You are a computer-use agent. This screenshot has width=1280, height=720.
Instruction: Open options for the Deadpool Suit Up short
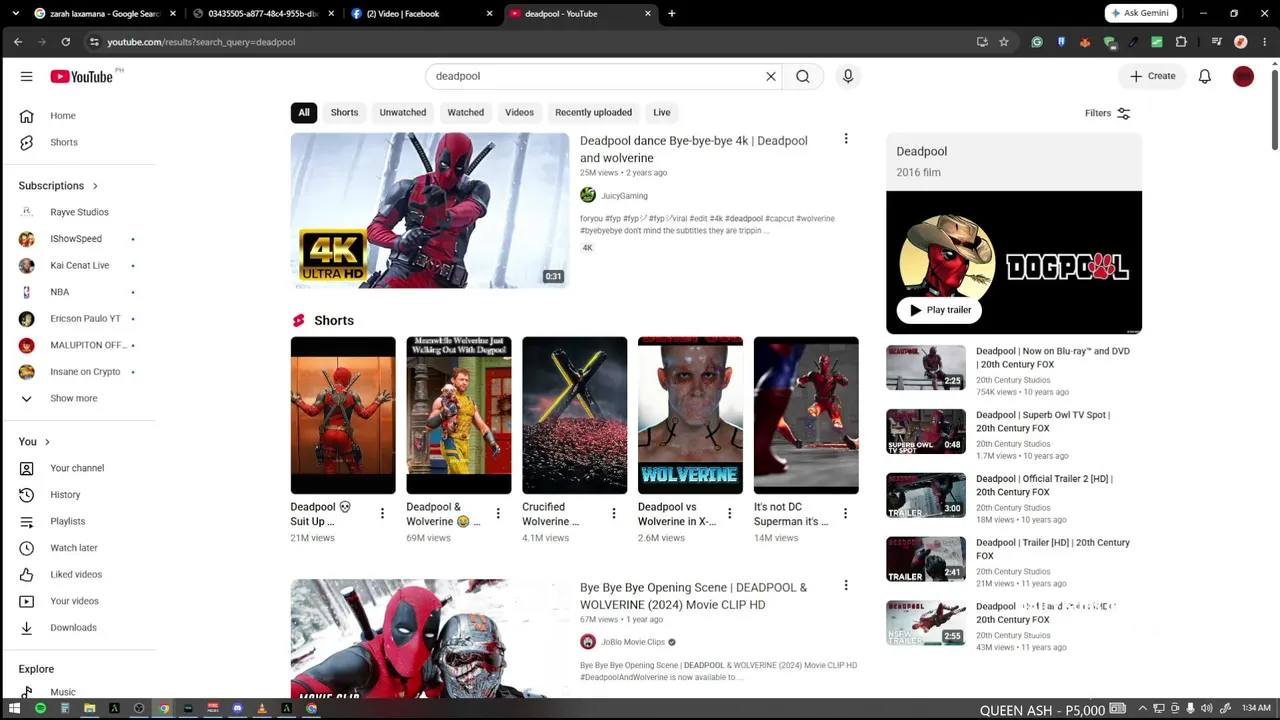[x=382, y=513]
